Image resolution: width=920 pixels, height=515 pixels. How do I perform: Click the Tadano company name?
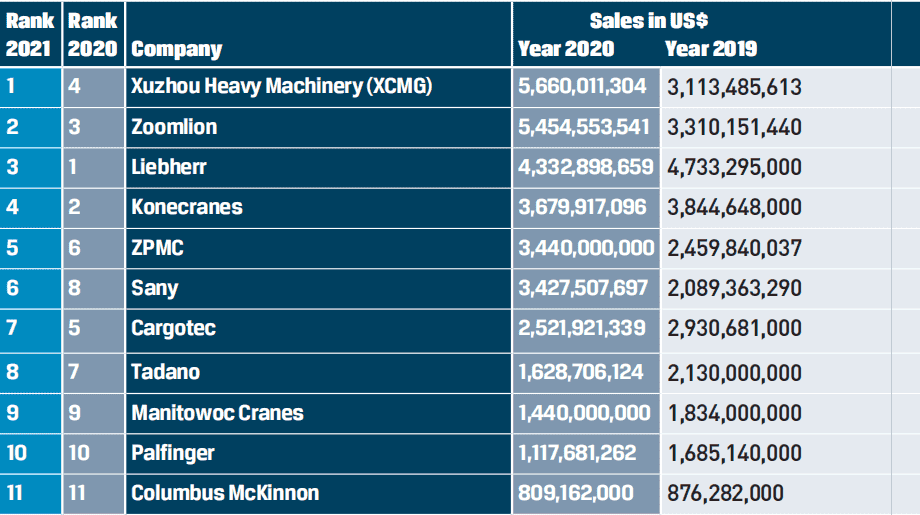click(x=165, y=372)
